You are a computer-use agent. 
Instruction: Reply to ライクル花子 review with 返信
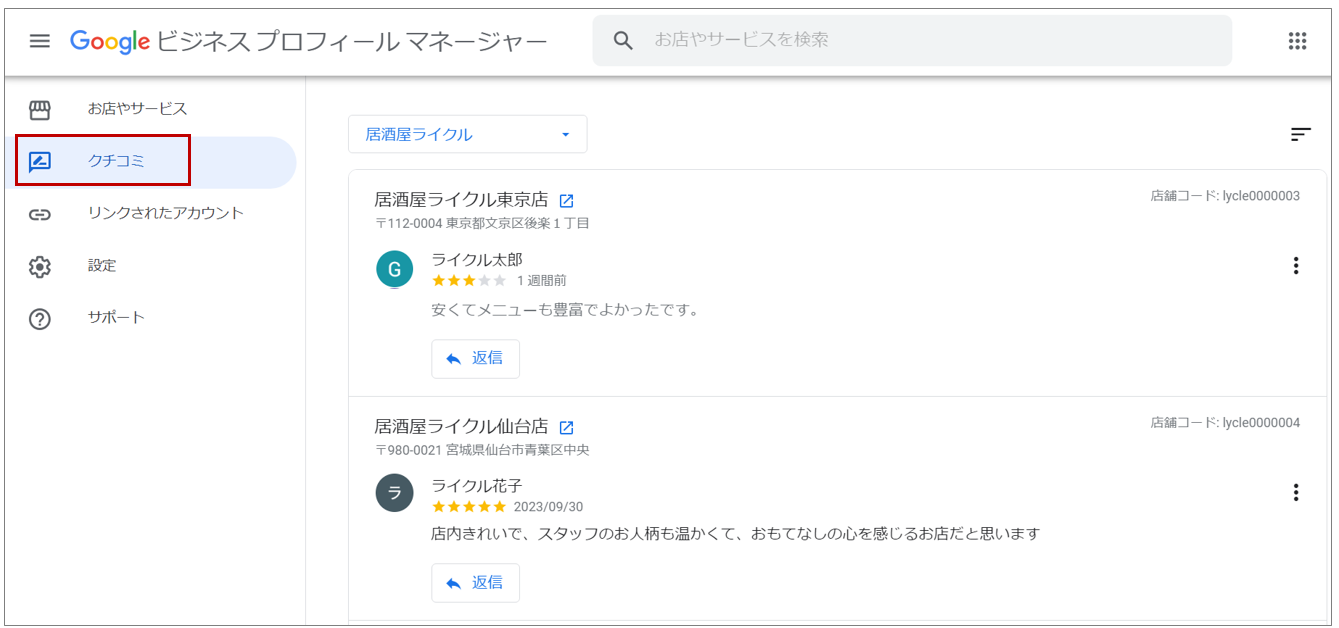pos(475,583)
